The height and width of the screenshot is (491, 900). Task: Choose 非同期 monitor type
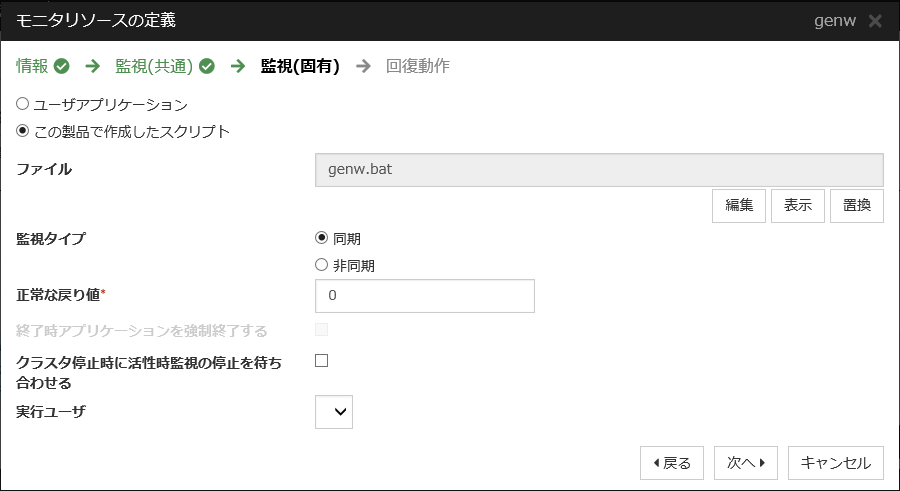coord(322,265)
